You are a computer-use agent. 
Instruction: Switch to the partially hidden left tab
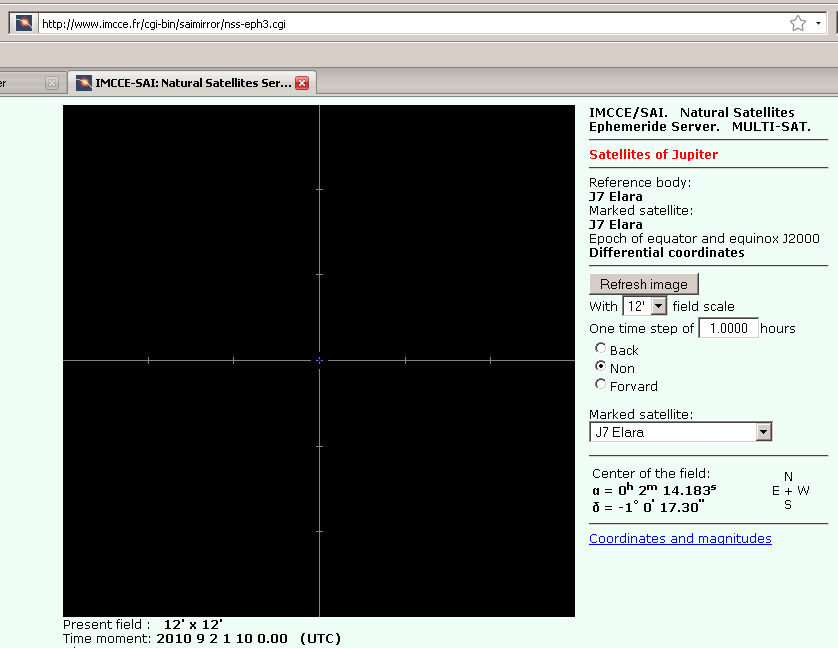pyautogui.click(x=22, y=83)
